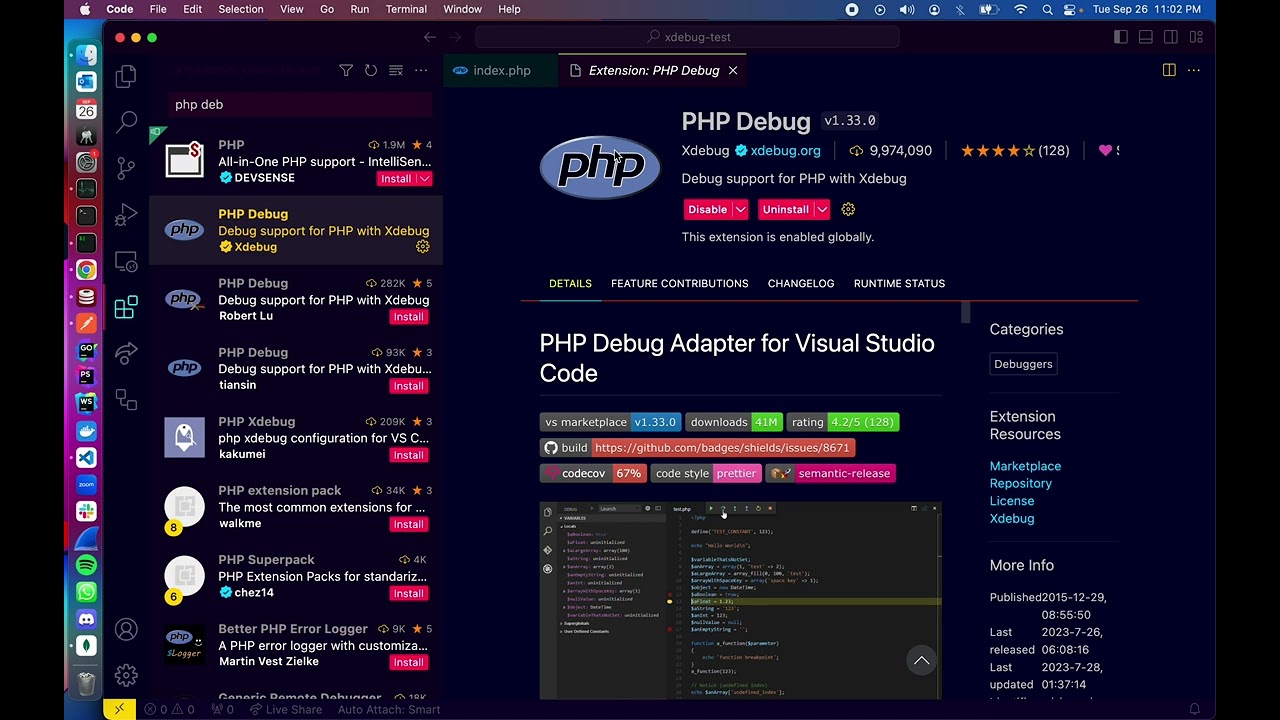Filter extensions with the funnel icon

[x=346, y=70]
